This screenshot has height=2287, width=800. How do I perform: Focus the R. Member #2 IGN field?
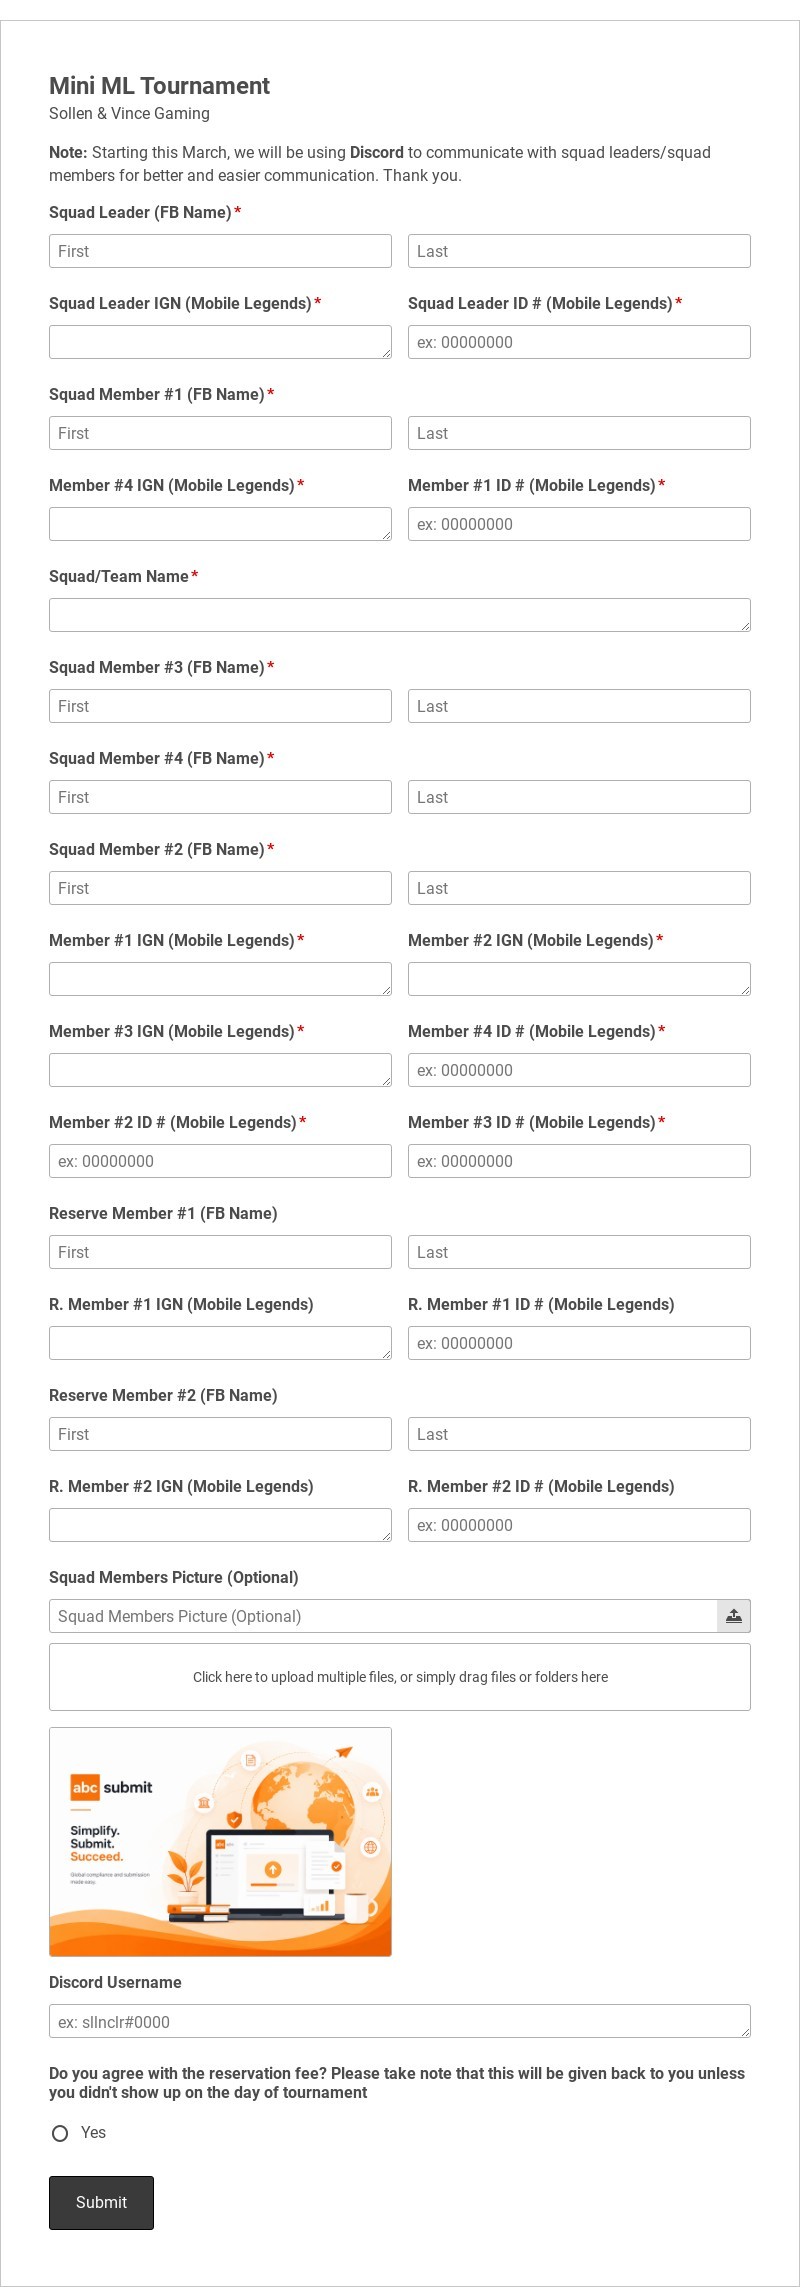tap(220, 1525)
